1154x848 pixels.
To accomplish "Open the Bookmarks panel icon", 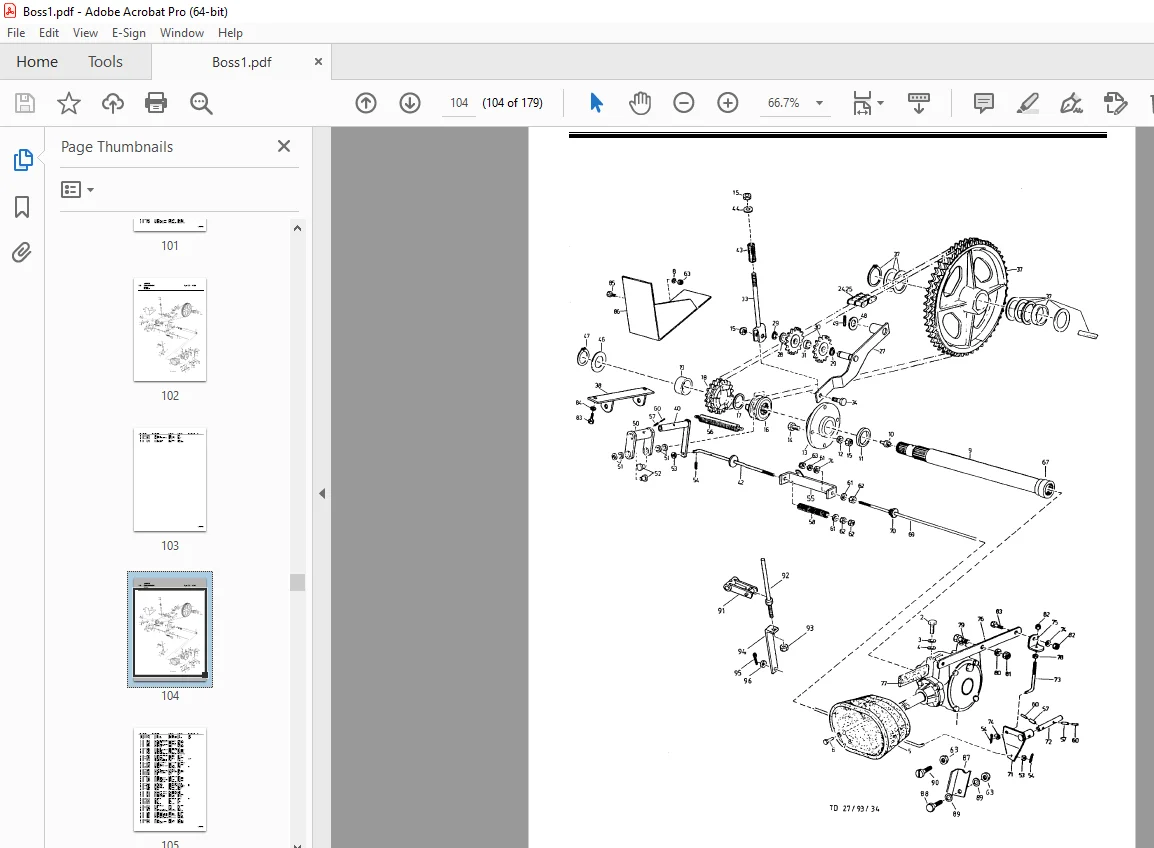I will [22, 207].
